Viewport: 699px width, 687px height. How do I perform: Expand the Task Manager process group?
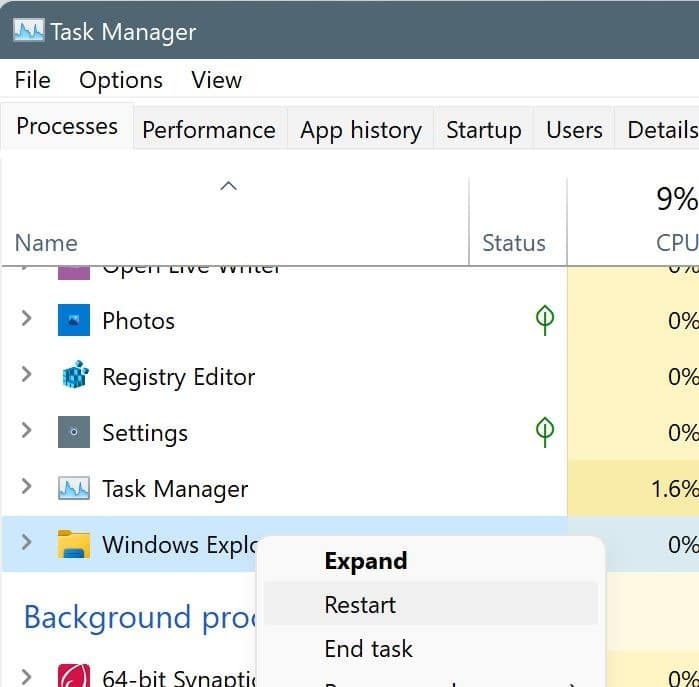tap(27, 486)
